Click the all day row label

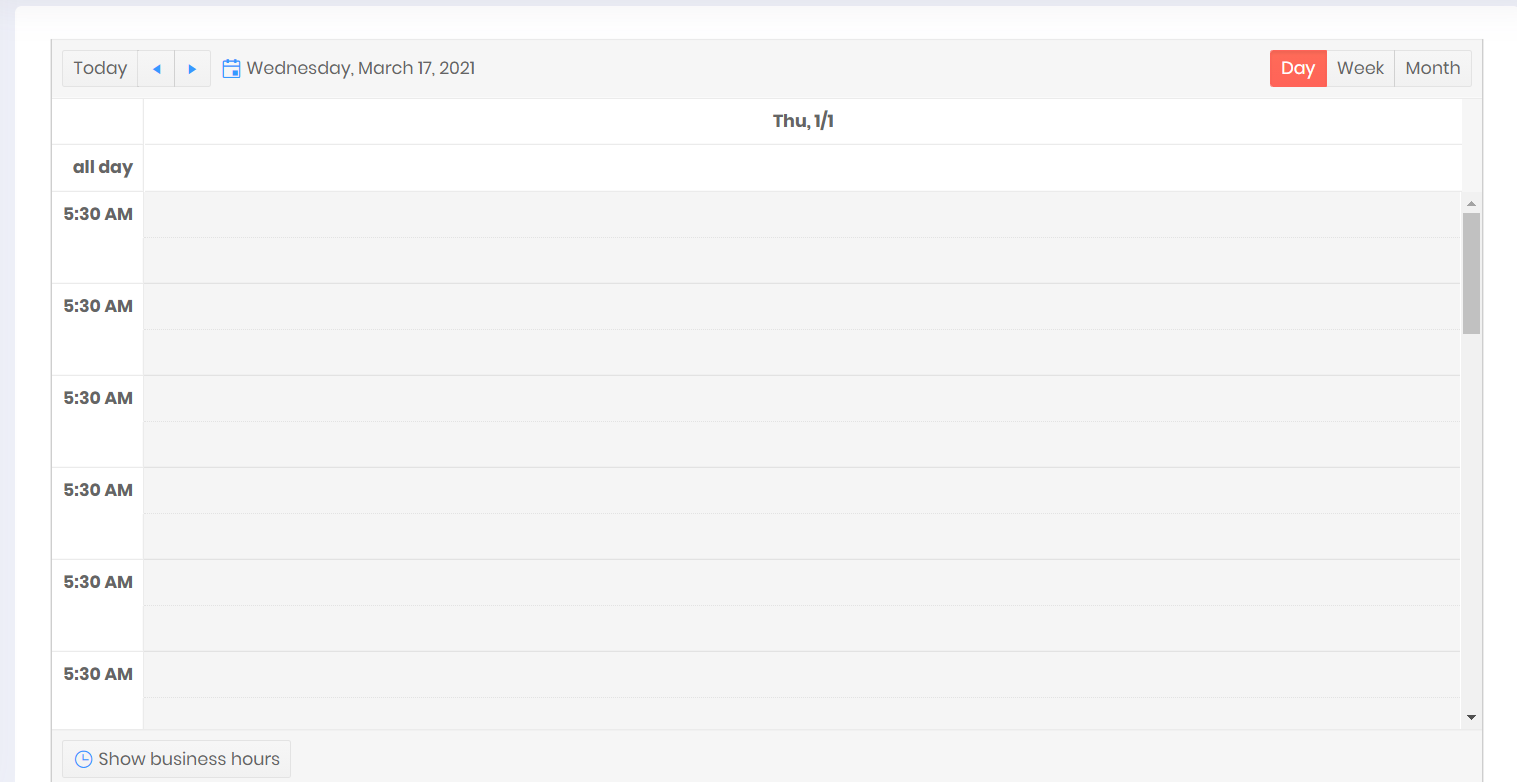tap(102, 168)
